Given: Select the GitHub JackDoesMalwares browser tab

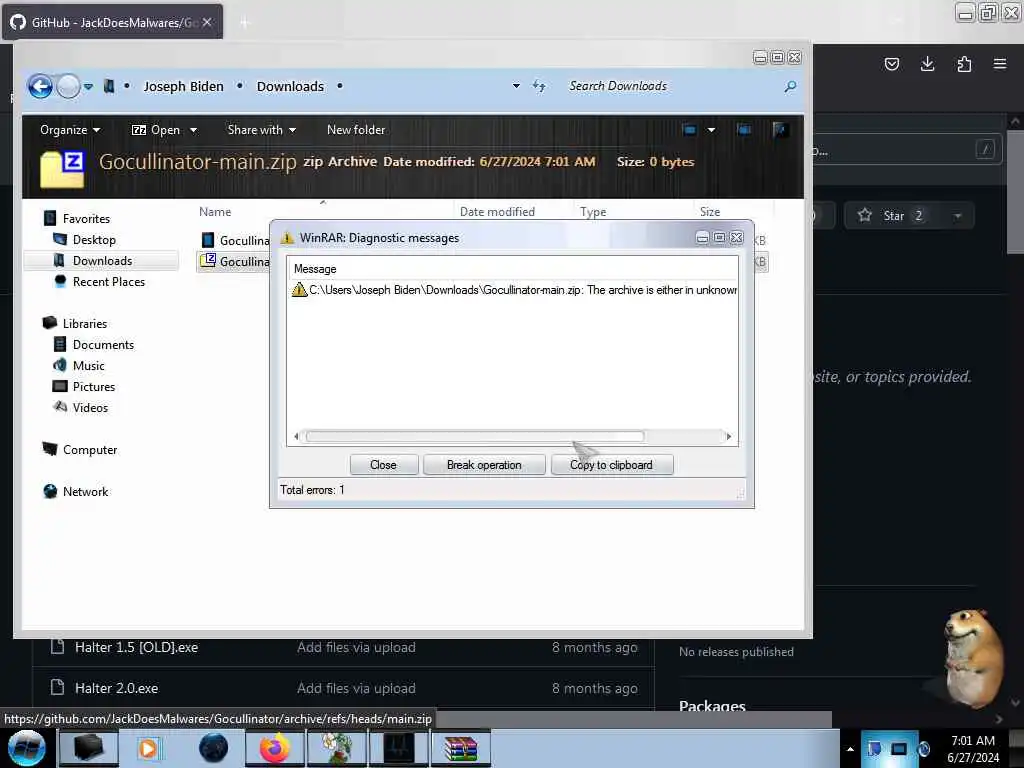Looking at the screenshot, I should coord(112,22).
